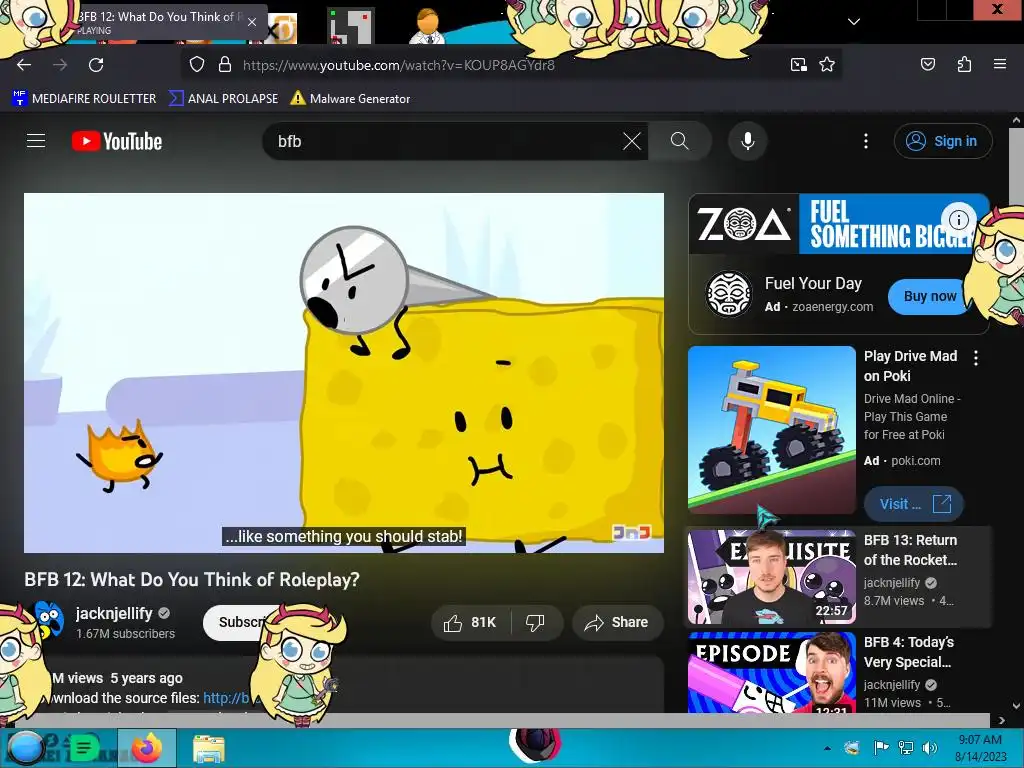Open the list all tabs dropdown
Viewport: 1024px width, 768px height.
(x=854, y=22)
